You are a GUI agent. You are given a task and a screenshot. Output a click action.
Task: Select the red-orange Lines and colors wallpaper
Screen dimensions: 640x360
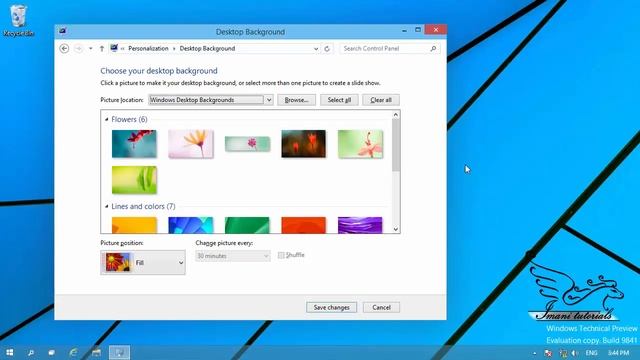click(x=304, y=225)
